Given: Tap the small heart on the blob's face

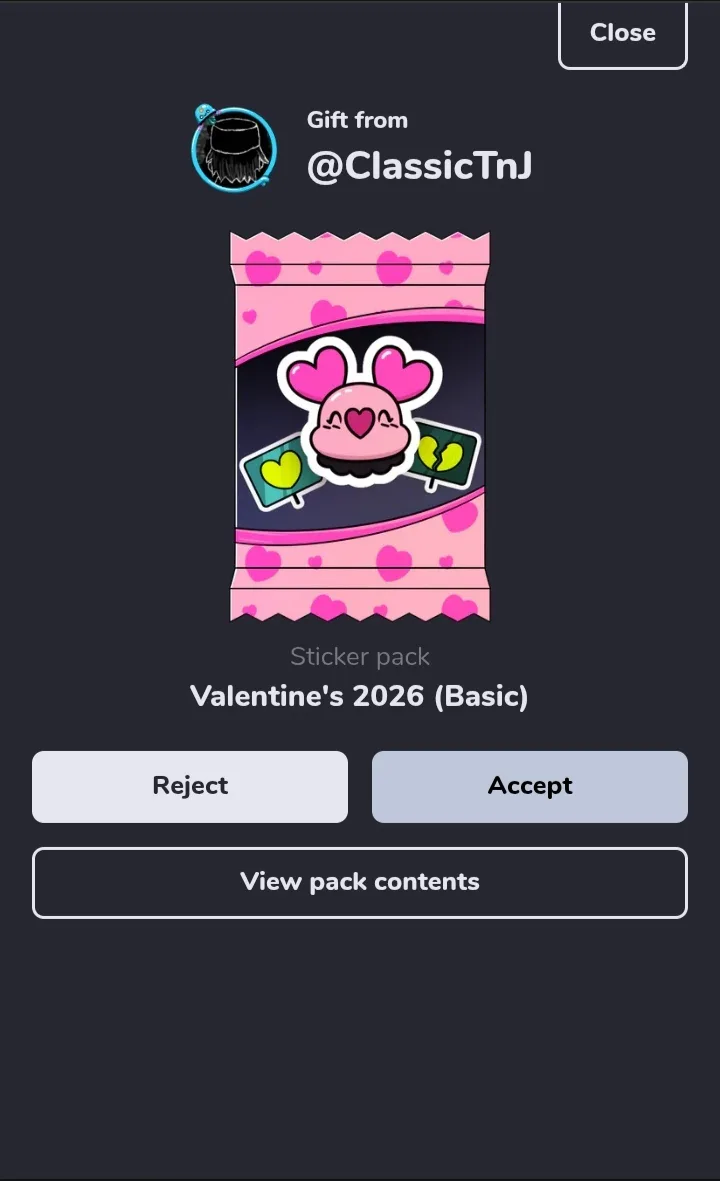Looking at the screenshot, I should pyautogui.click(x=359, y=422).
